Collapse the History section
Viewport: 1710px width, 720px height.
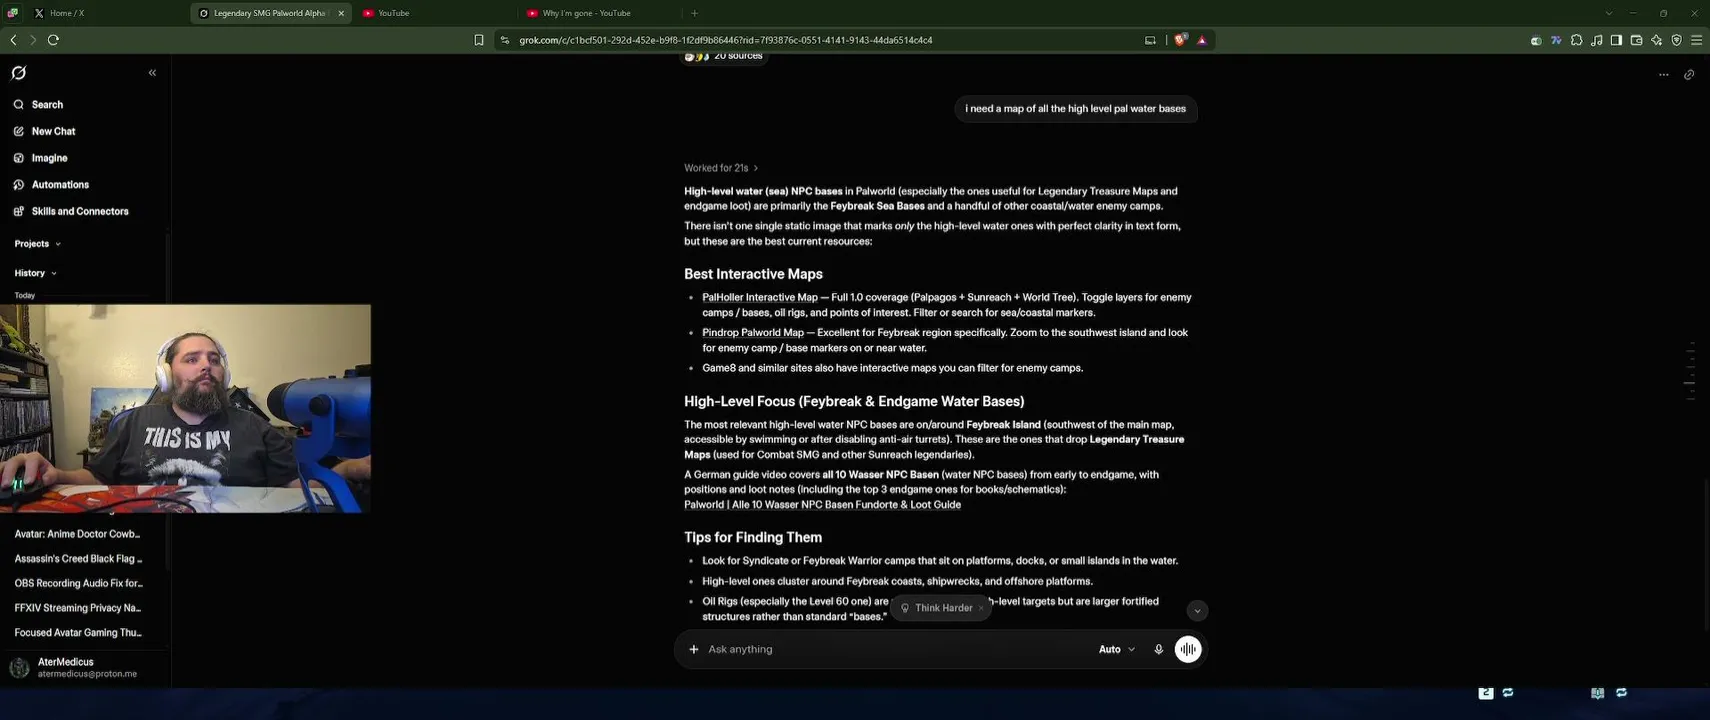point(35,273)
